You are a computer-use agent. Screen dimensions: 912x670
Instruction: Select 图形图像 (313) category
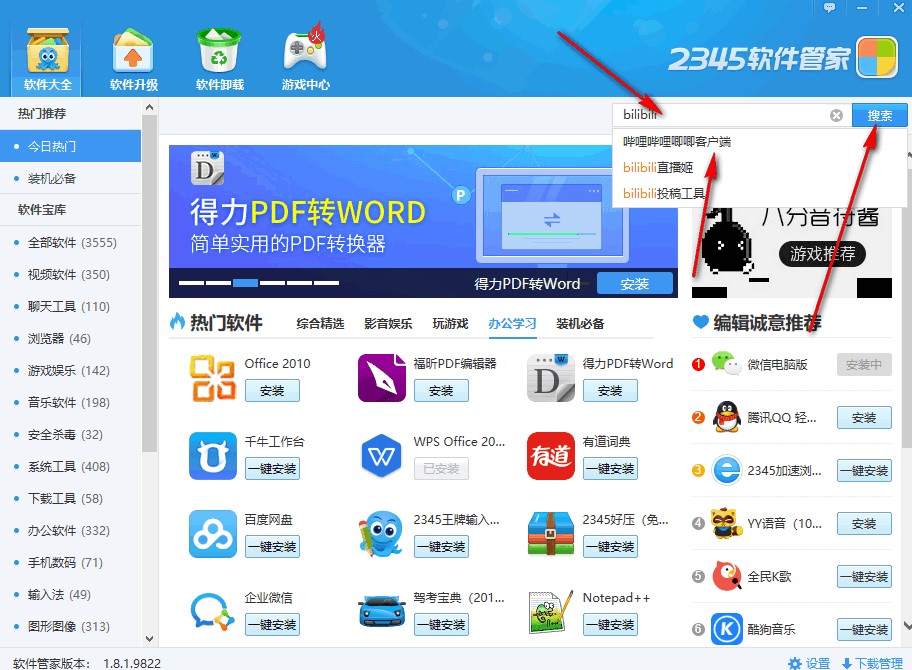(70, 626)
